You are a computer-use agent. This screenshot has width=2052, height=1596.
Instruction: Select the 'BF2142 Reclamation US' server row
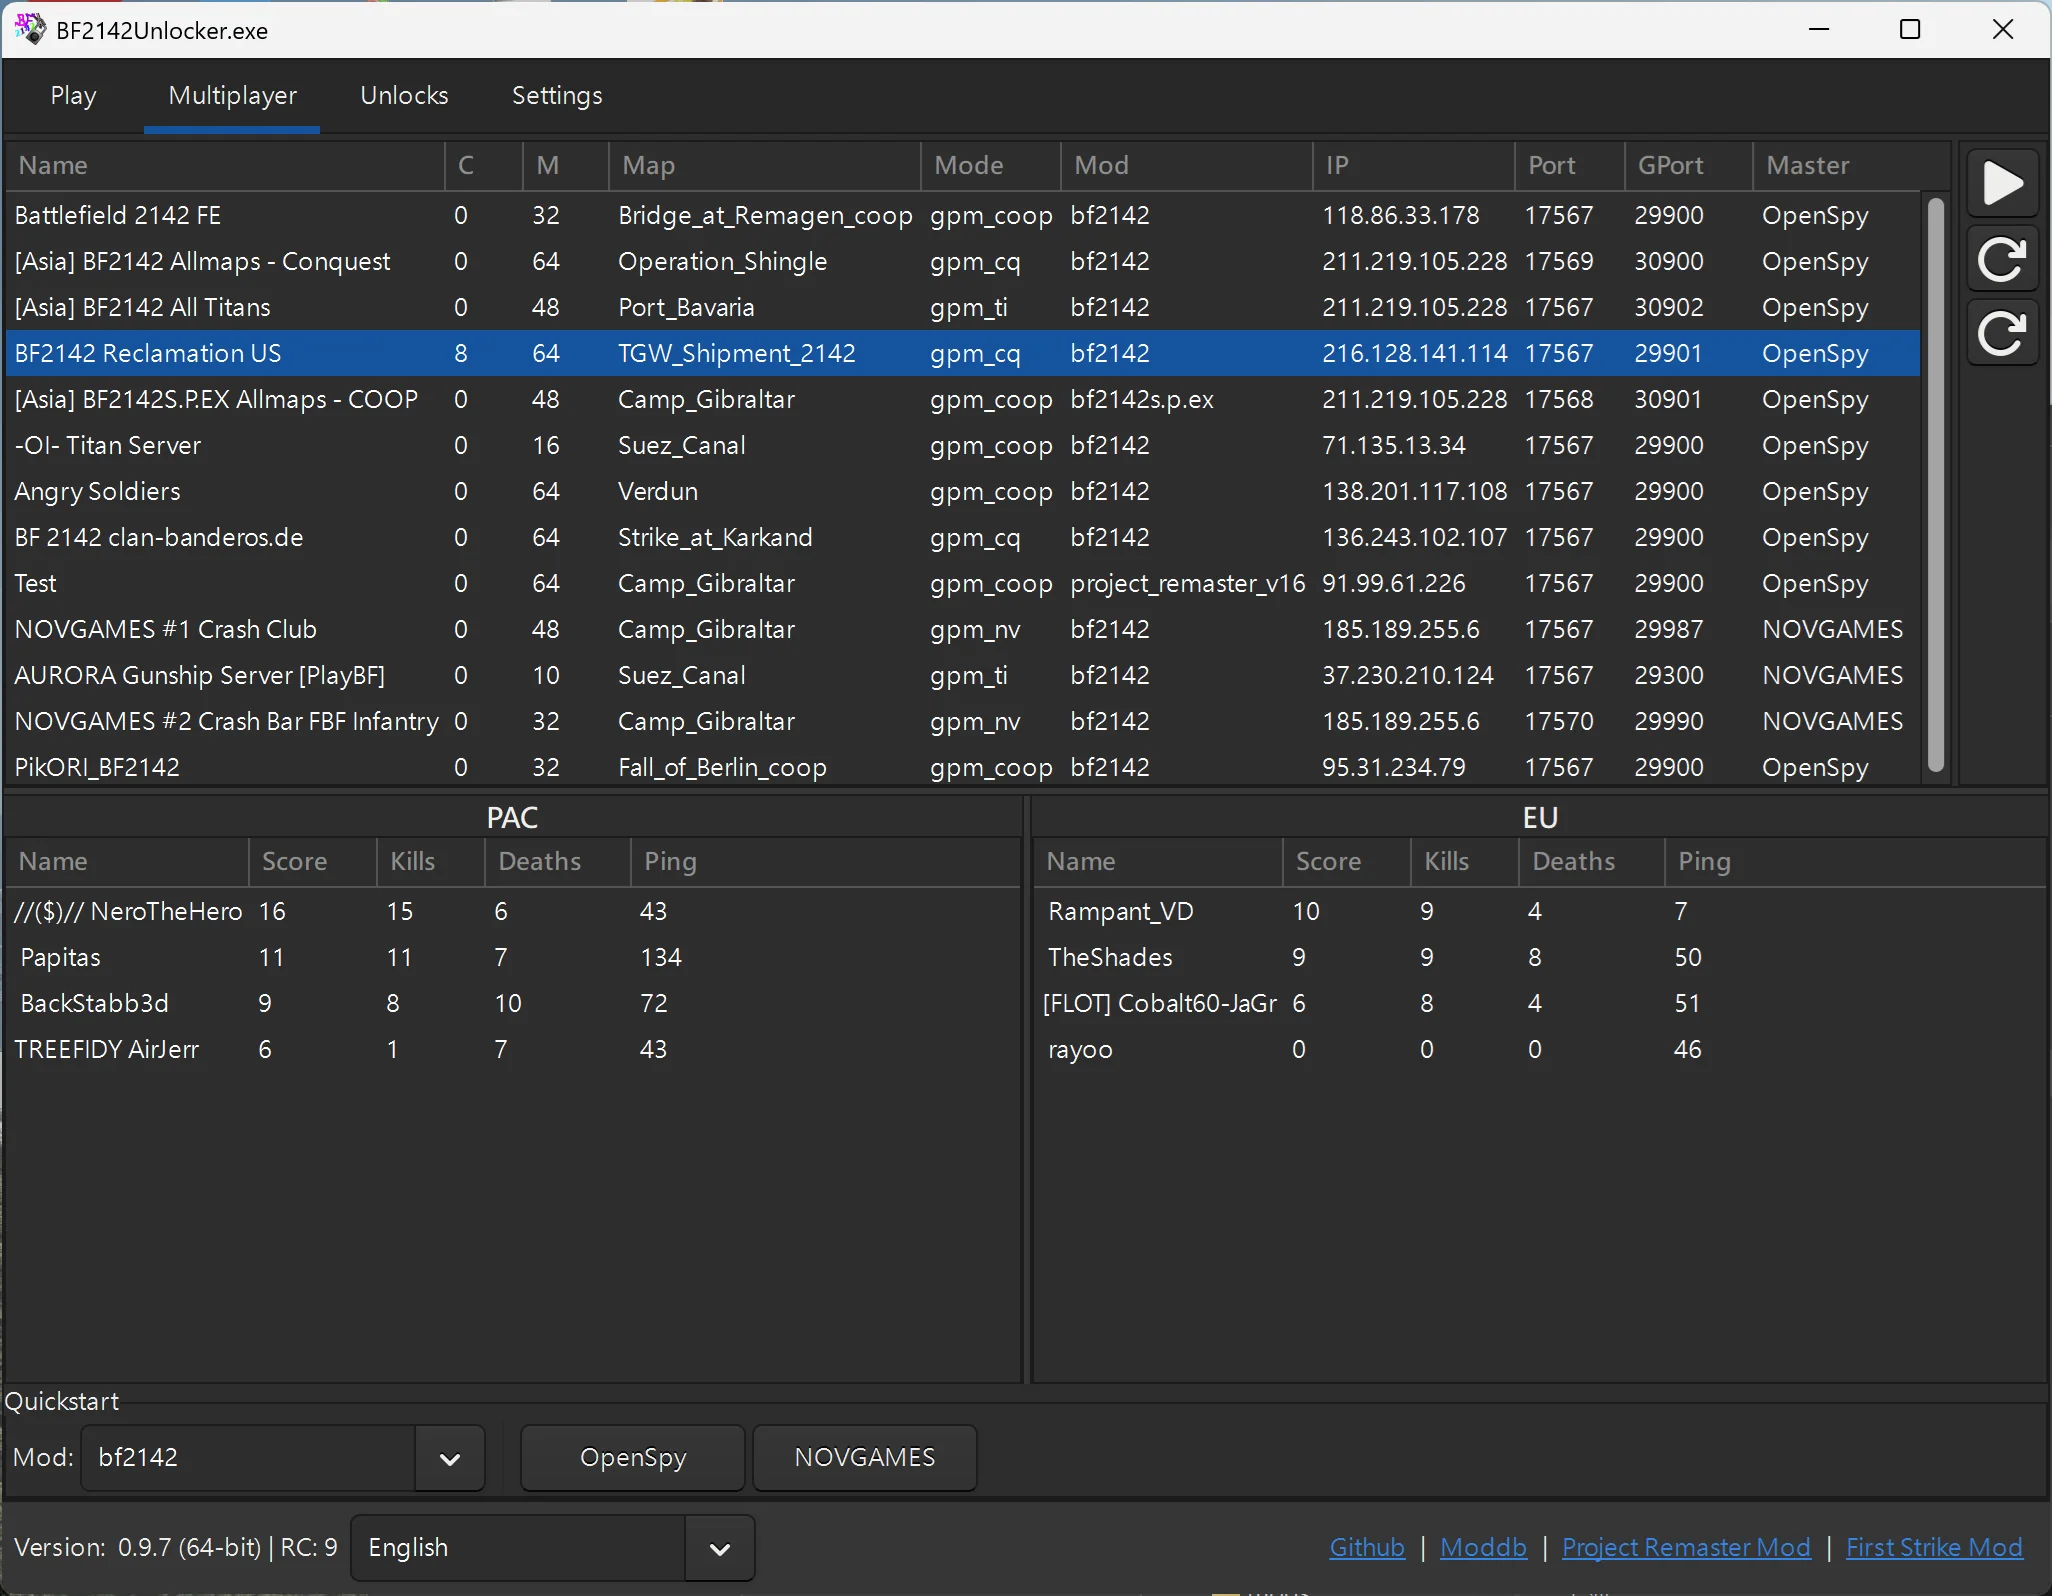[x=963, y=353]
